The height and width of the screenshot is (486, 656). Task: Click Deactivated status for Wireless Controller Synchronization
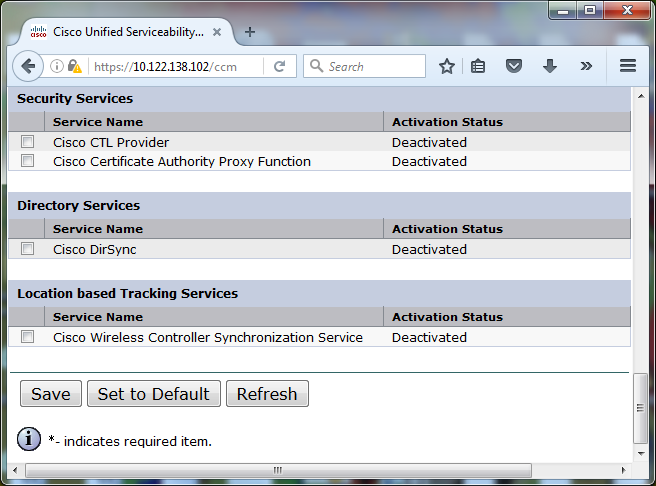pyautogui.click(x=429, y=338)
